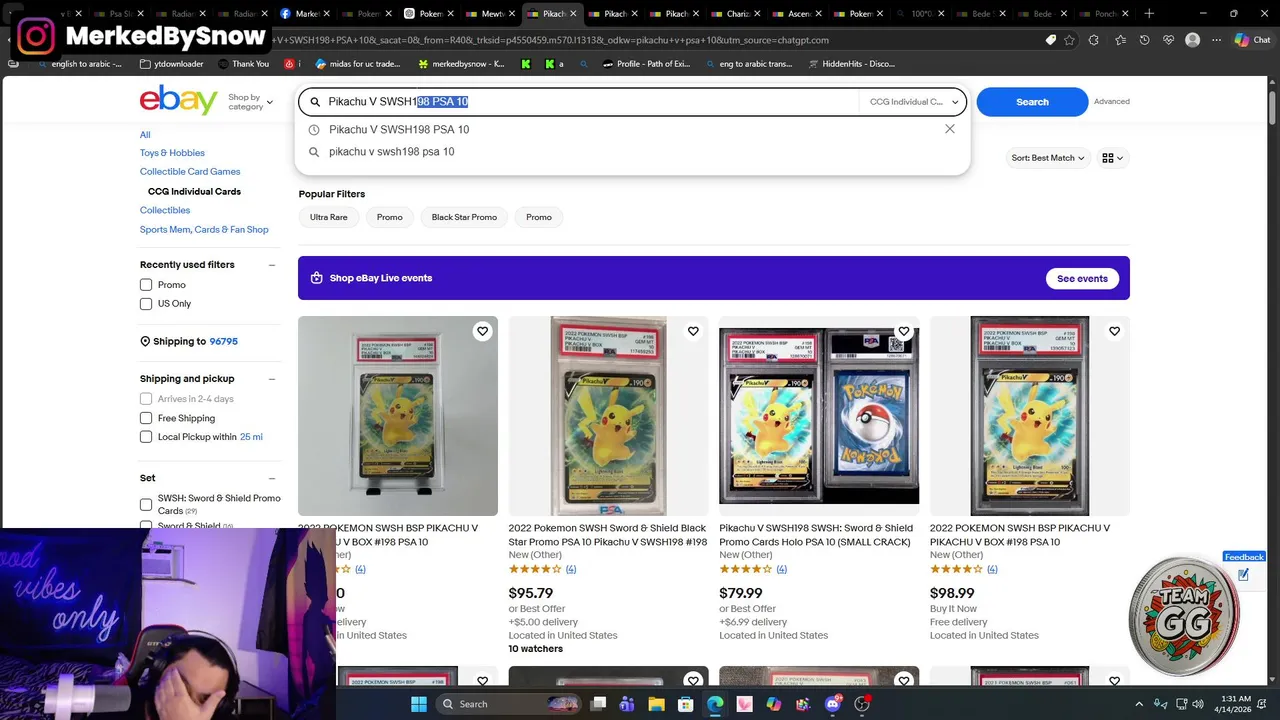The image size is (1280, 720).
Task: Open Sports Mem, Cards & Fan Shop
Action: (204, 230)
